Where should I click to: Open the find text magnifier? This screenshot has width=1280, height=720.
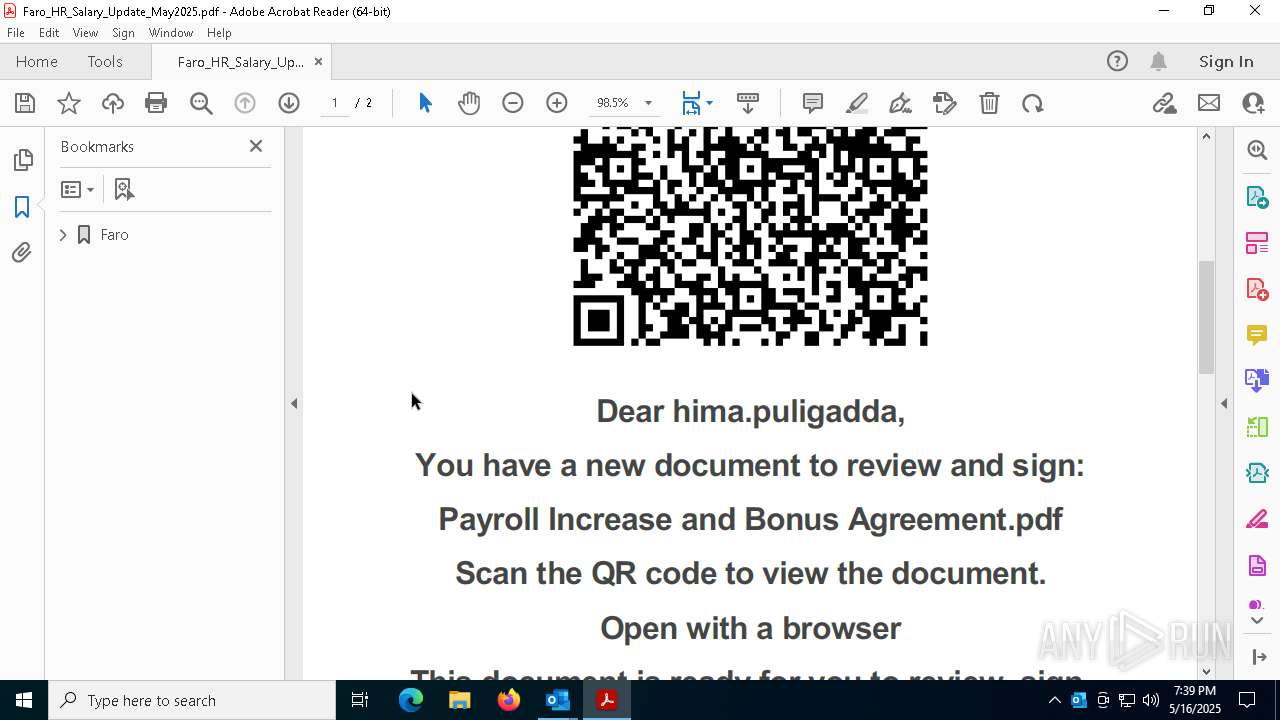pyautogui.click(x=201, y=103)
